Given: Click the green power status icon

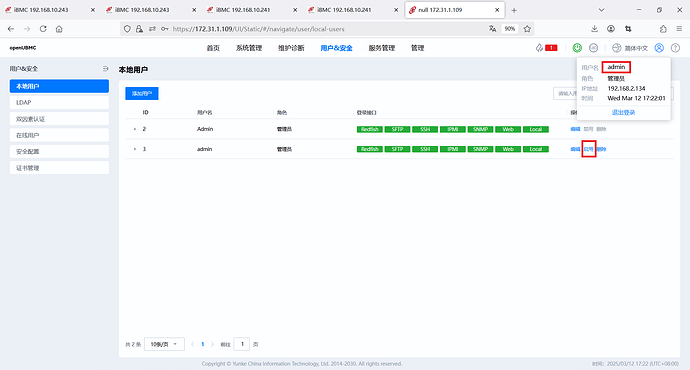Looking at the screenshot, I should [x=577, y=48].
